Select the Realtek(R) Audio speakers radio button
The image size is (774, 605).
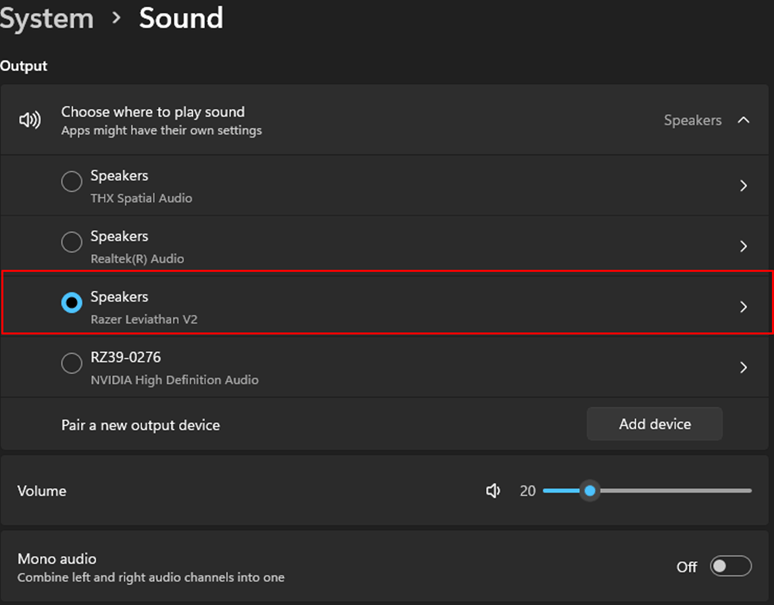click(x=72, y=242)
